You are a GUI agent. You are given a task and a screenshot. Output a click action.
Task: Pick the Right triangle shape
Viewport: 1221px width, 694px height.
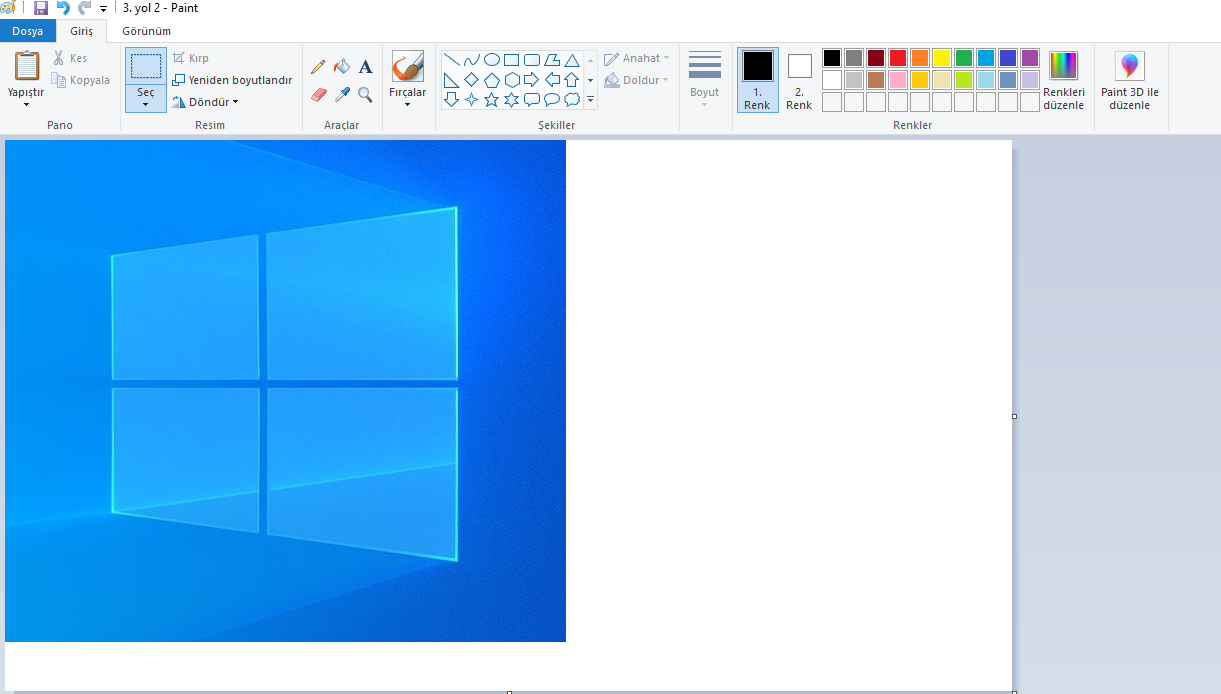(x=451, y=80)
